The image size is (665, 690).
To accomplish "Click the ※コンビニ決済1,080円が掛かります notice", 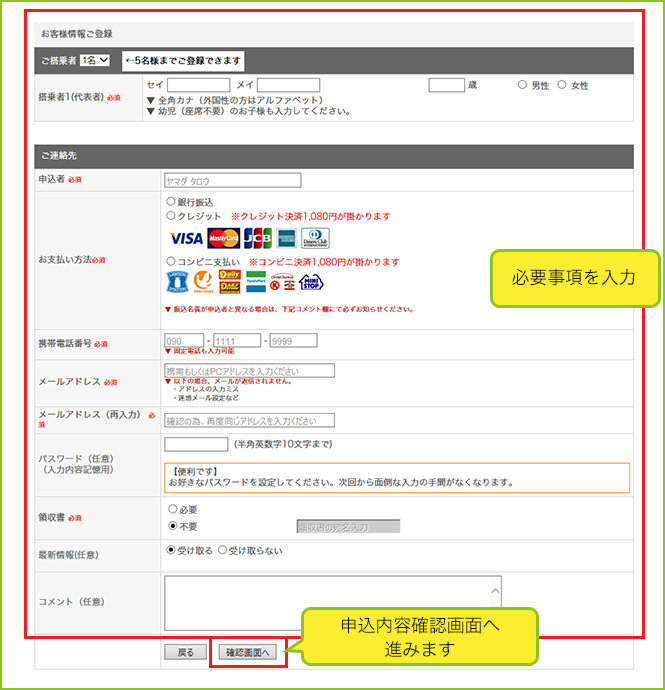I will 324,262.
